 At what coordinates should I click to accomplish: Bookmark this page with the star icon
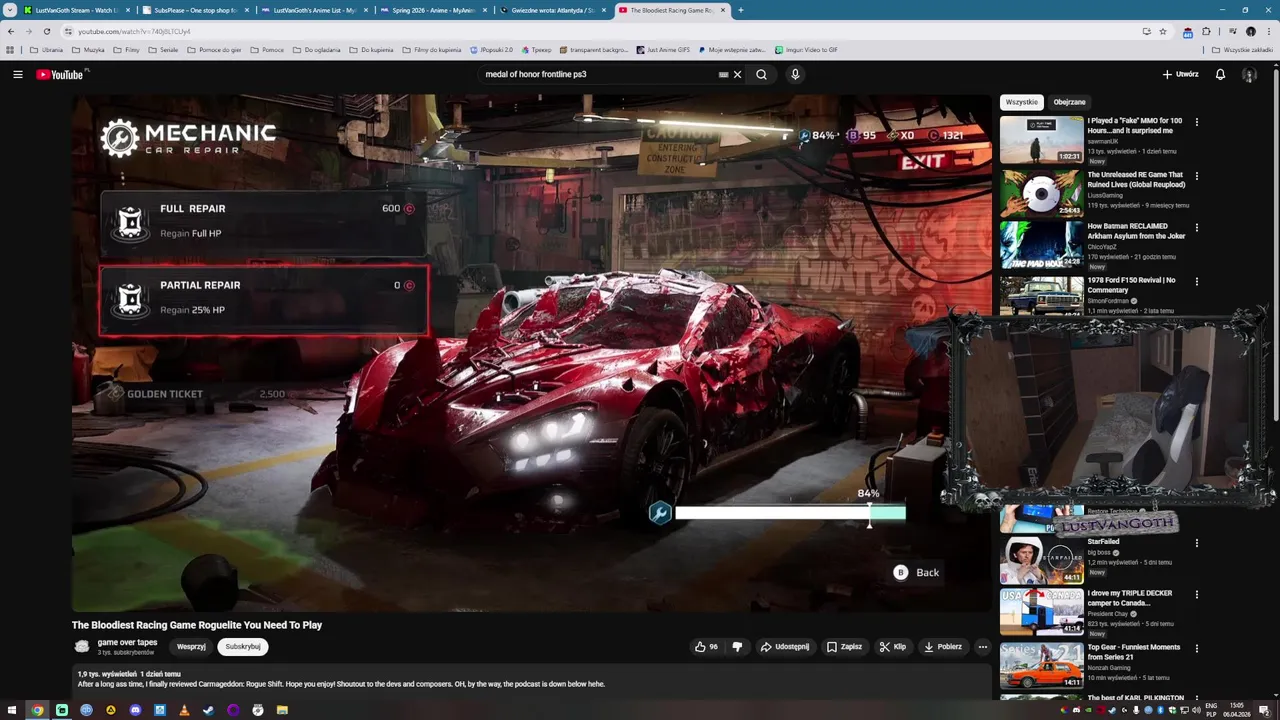(1163, 31)
